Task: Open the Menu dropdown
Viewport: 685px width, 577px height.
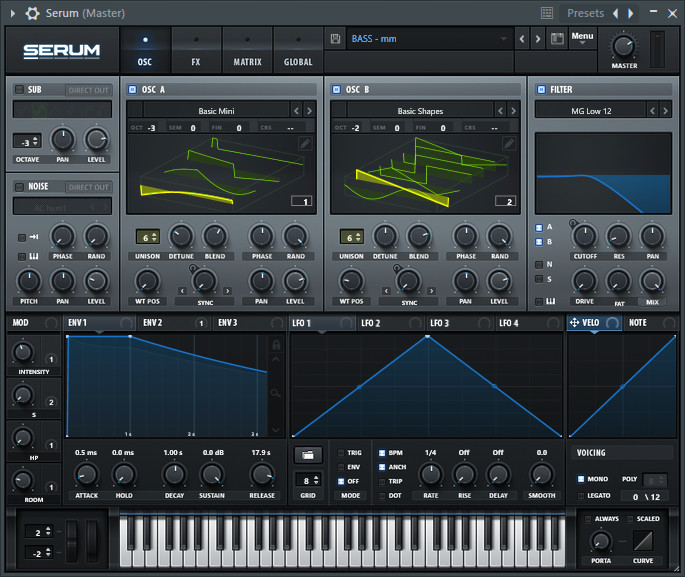Action: 582,38
